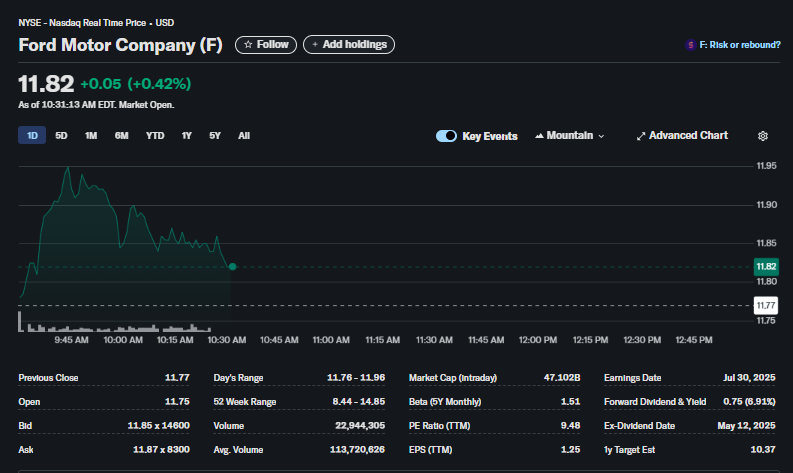This screenshot has height=473, width=793.
Task: Click Volume value 22,944,305
Action: tap(360, 425)
